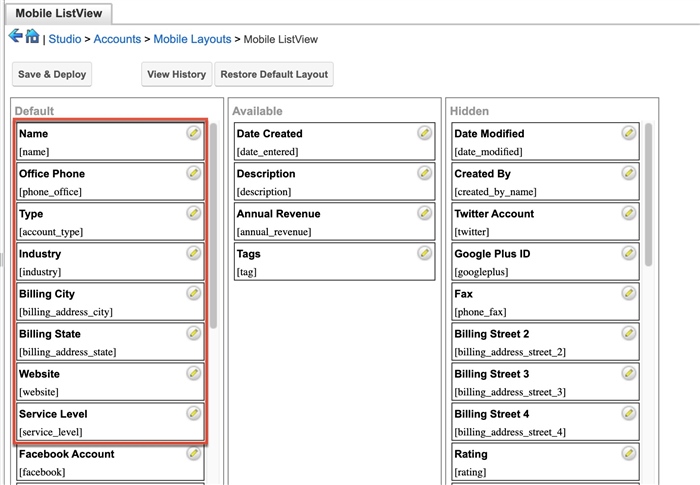Viewport: 700px width, 485px height.
Task: Edit the Billing City pencil icon
Action: (194, 293)
